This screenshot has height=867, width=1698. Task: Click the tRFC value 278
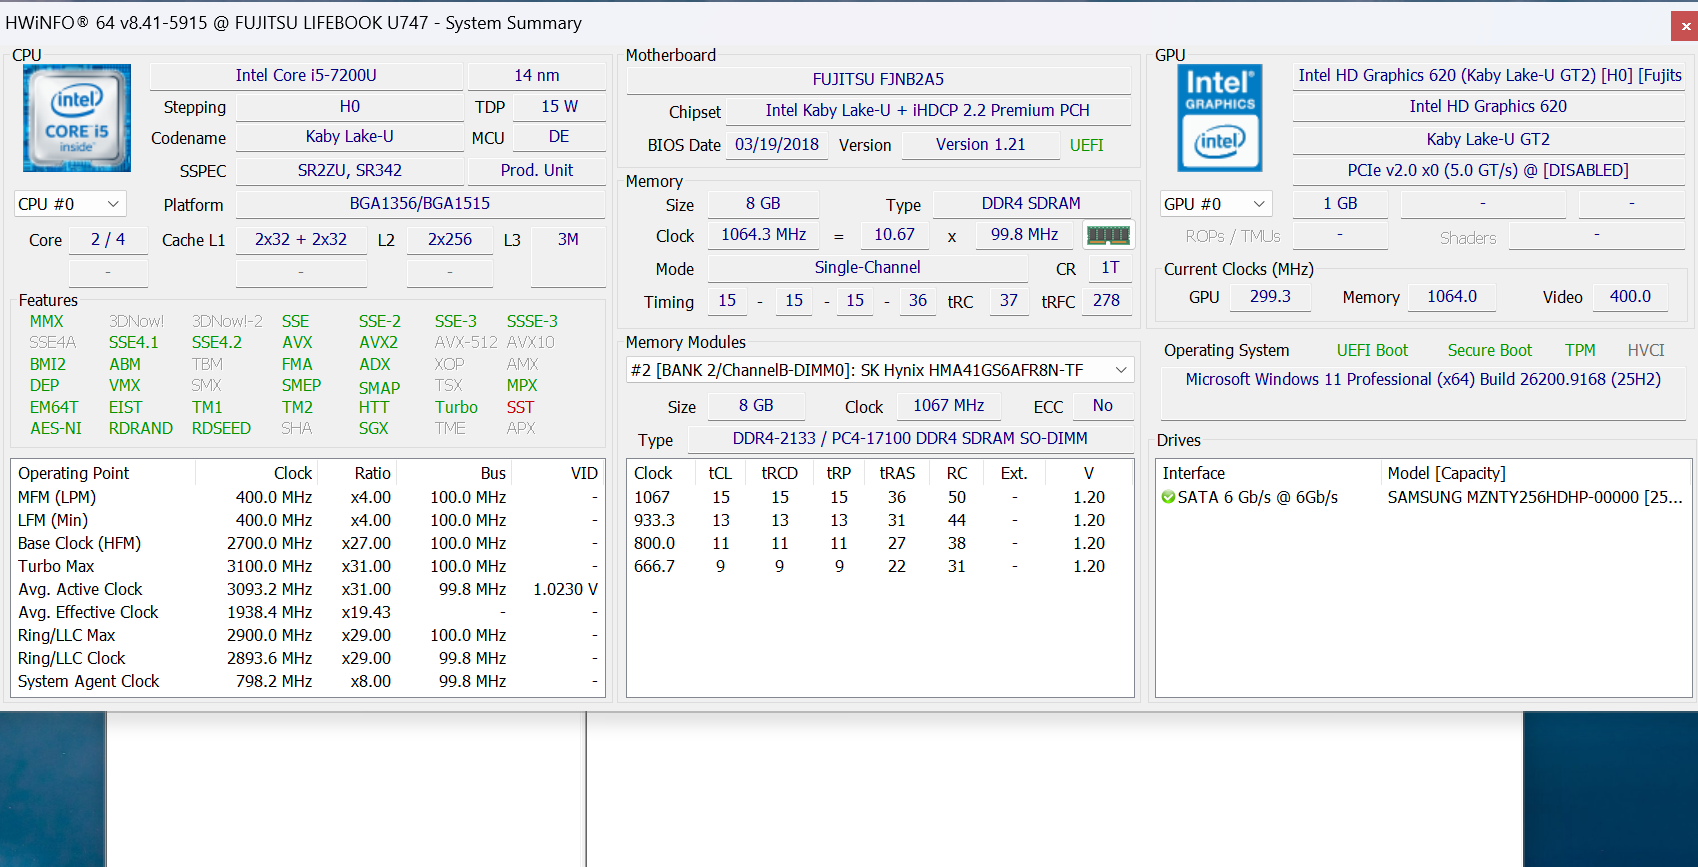pyautogui.click(x=1106, y=300)
